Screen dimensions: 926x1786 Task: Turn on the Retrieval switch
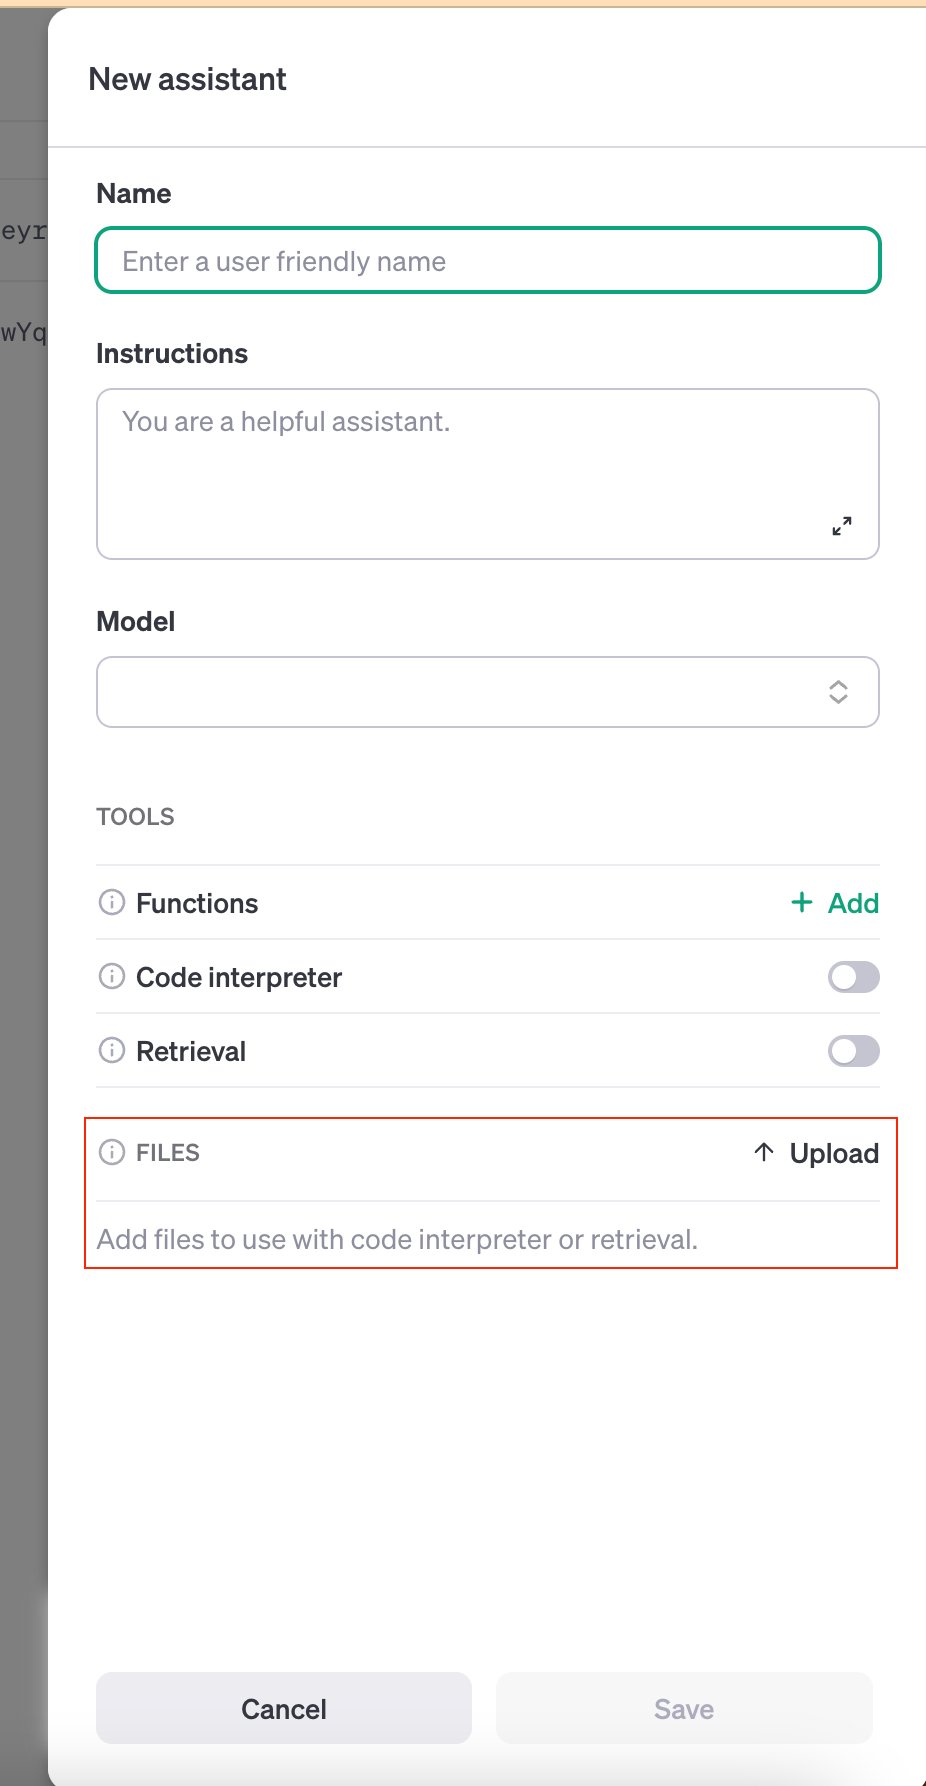pos(853,1051)
